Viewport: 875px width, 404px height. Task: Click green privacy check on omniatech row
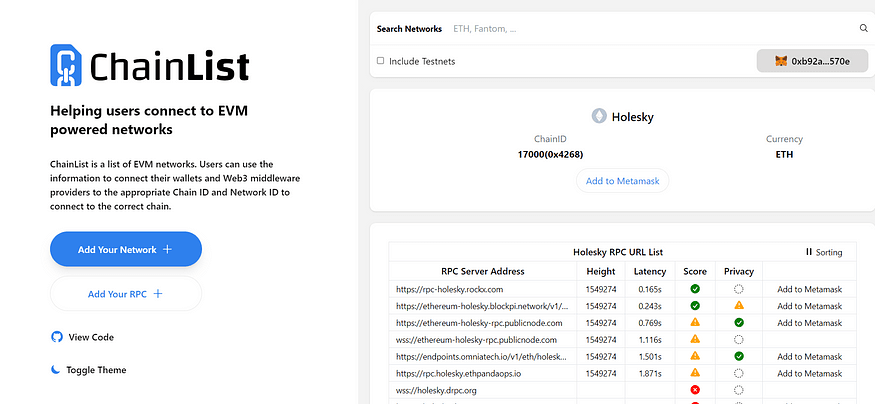click(739, 356)
